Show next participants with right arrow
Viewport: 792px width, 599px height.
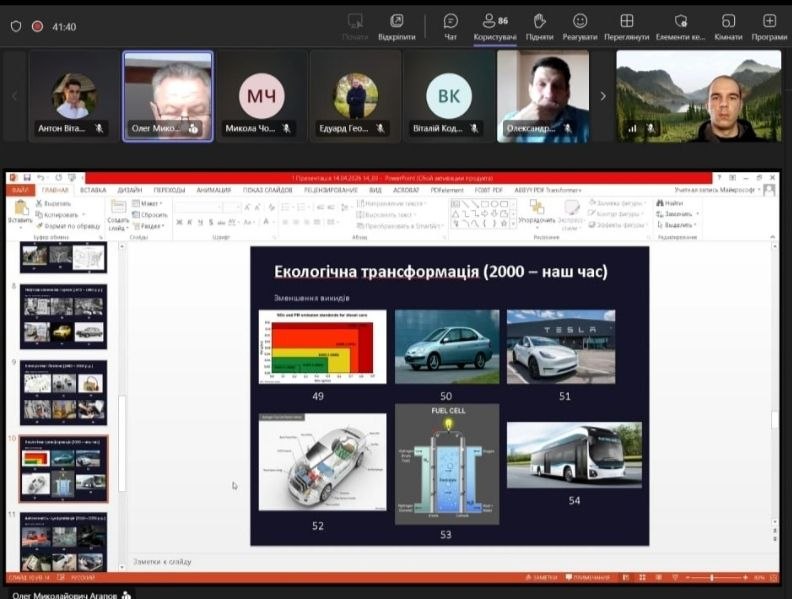[x=602, y=96]
